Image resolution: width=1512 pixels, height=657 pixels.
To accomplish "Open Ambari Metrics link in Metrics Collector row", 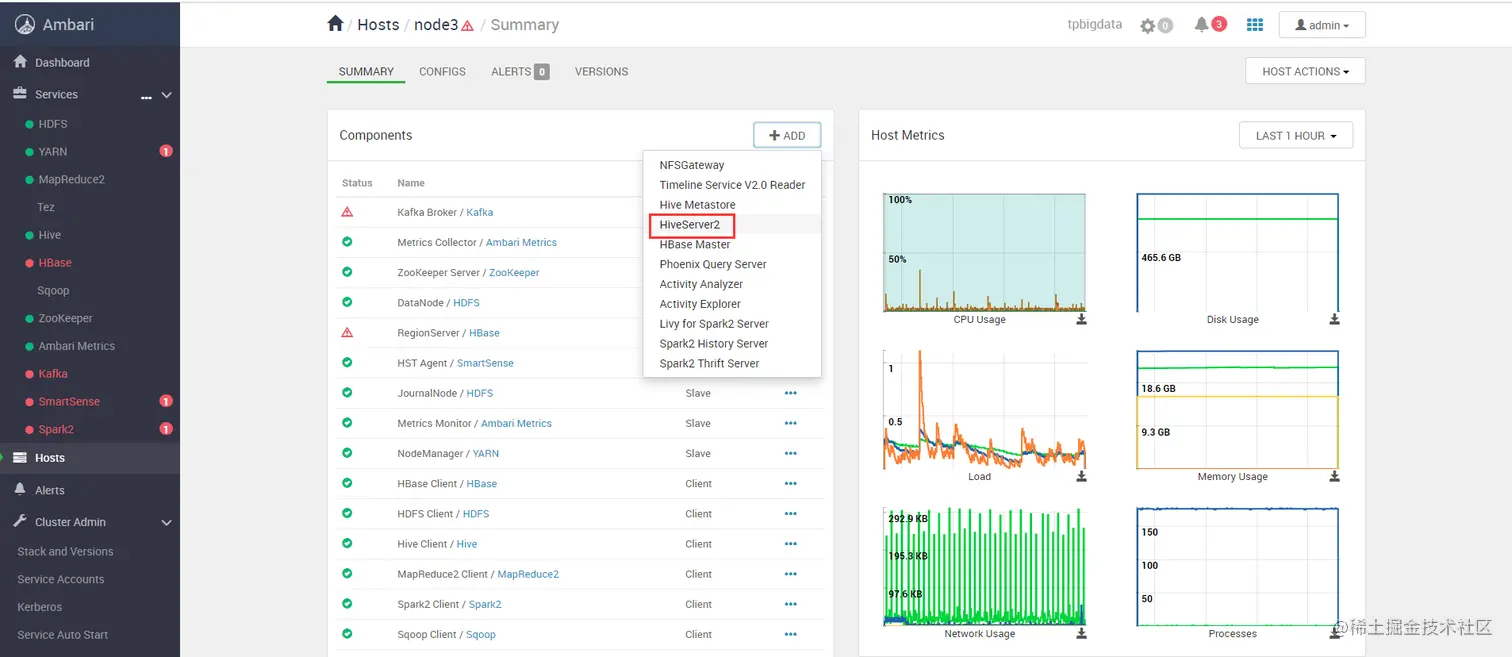I will 519,242.
